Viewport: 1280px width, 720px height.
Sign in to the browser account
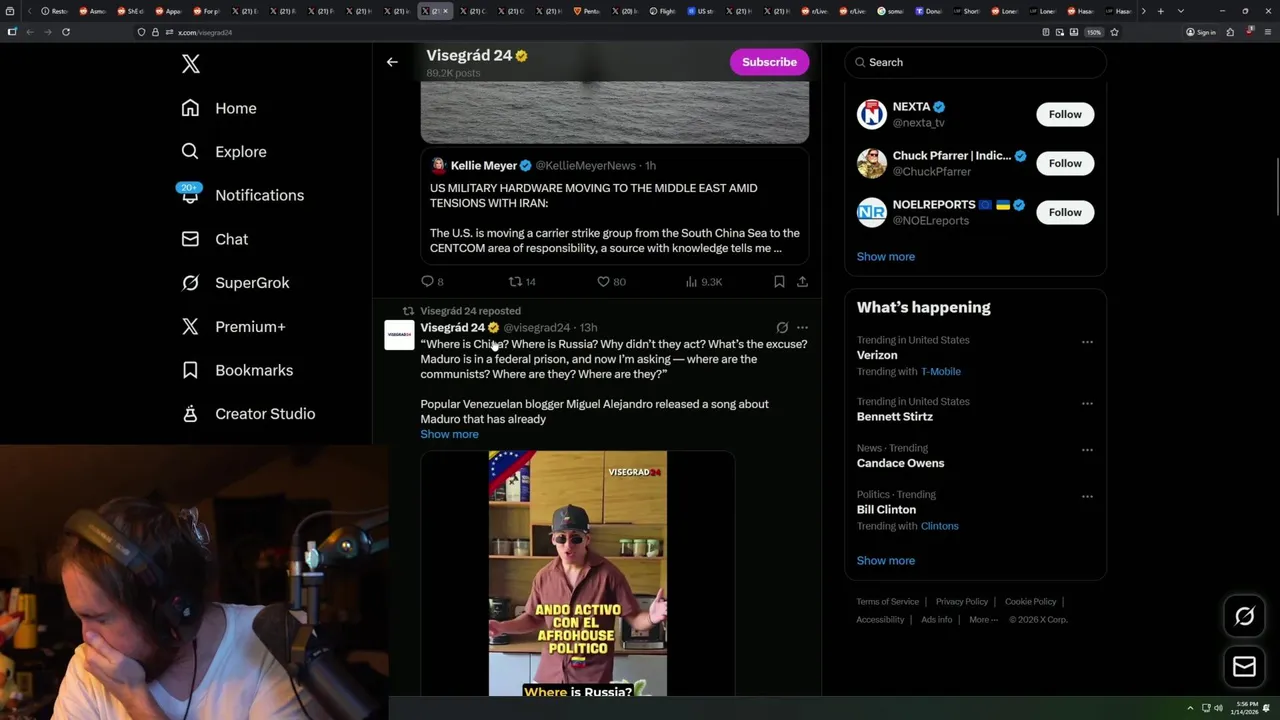[1201, 32]
